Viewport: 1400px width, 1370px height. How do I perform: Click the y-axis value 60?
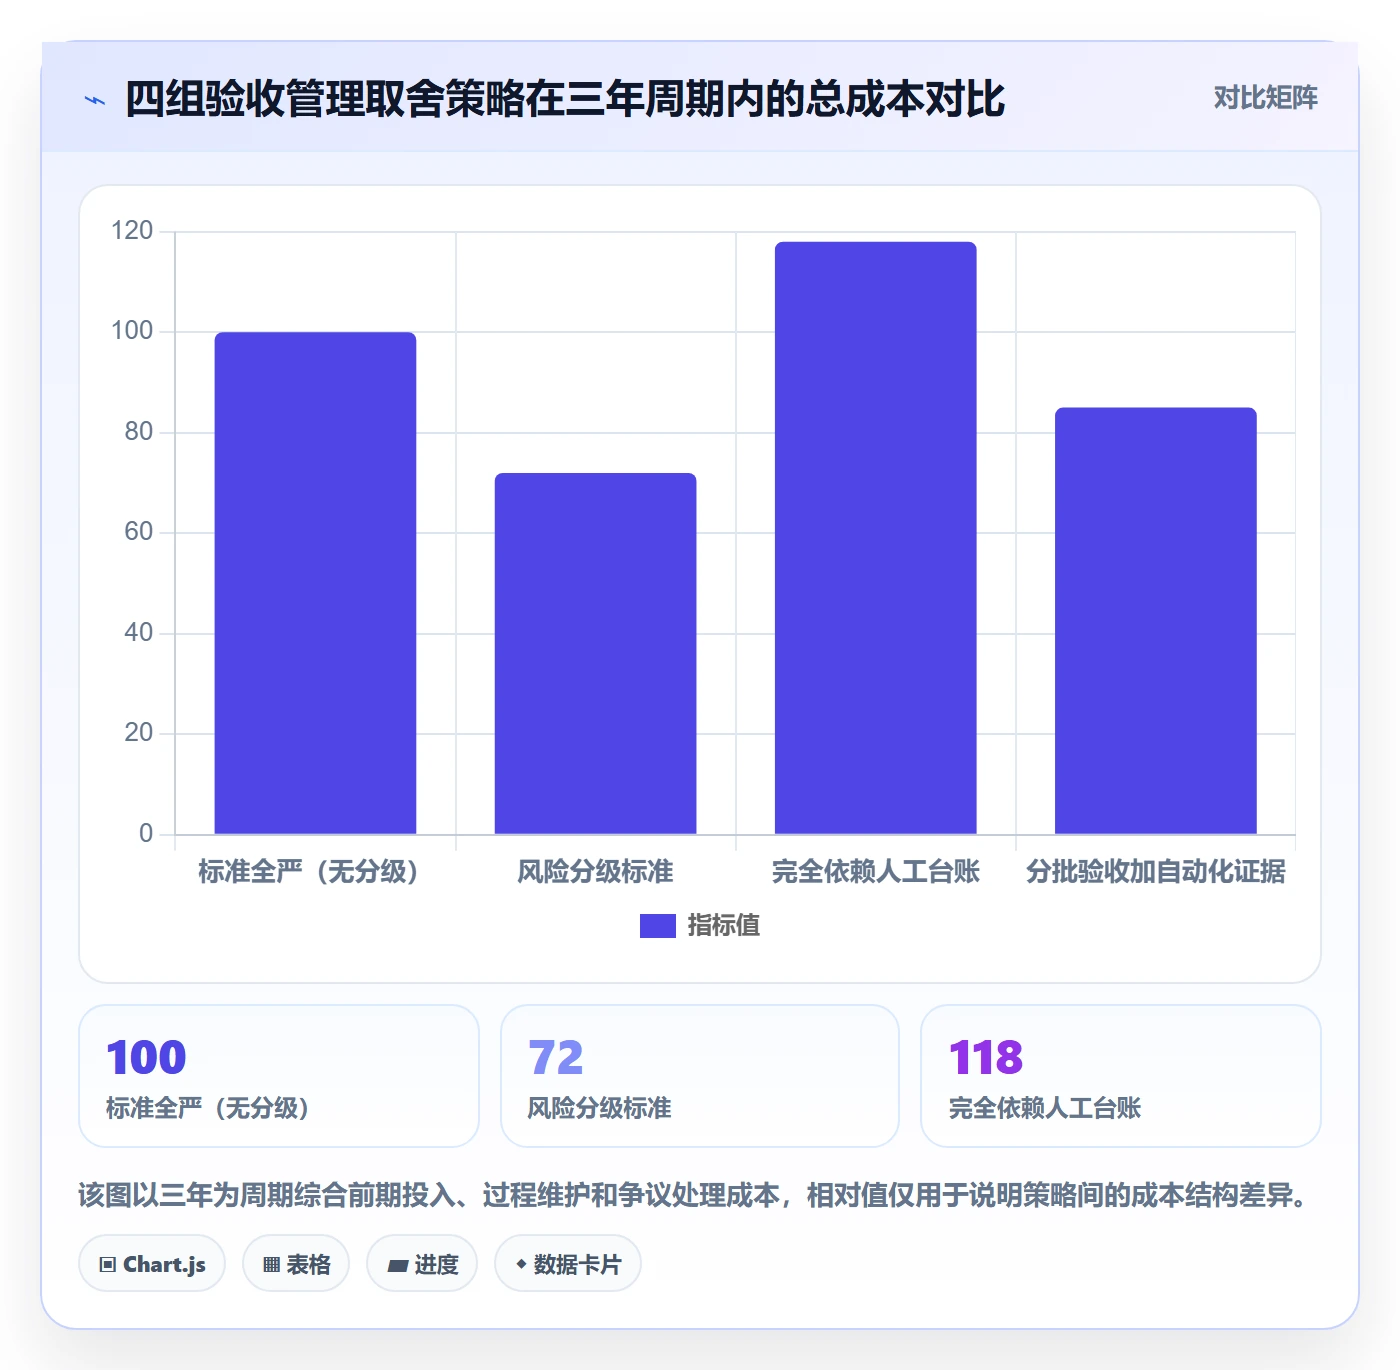[x=139, y=532]
